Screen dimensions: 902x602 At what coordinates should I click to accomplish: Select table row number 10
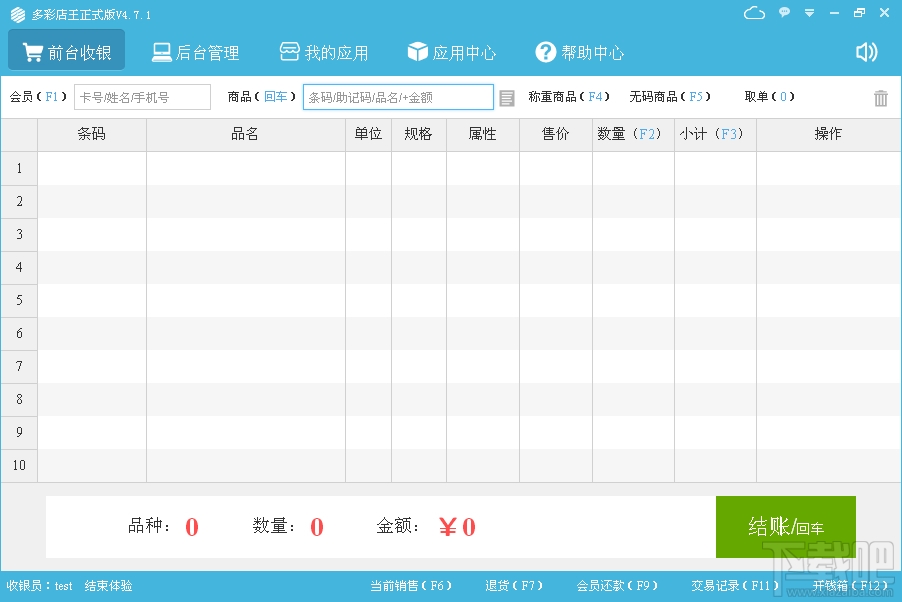pos(450,465)
